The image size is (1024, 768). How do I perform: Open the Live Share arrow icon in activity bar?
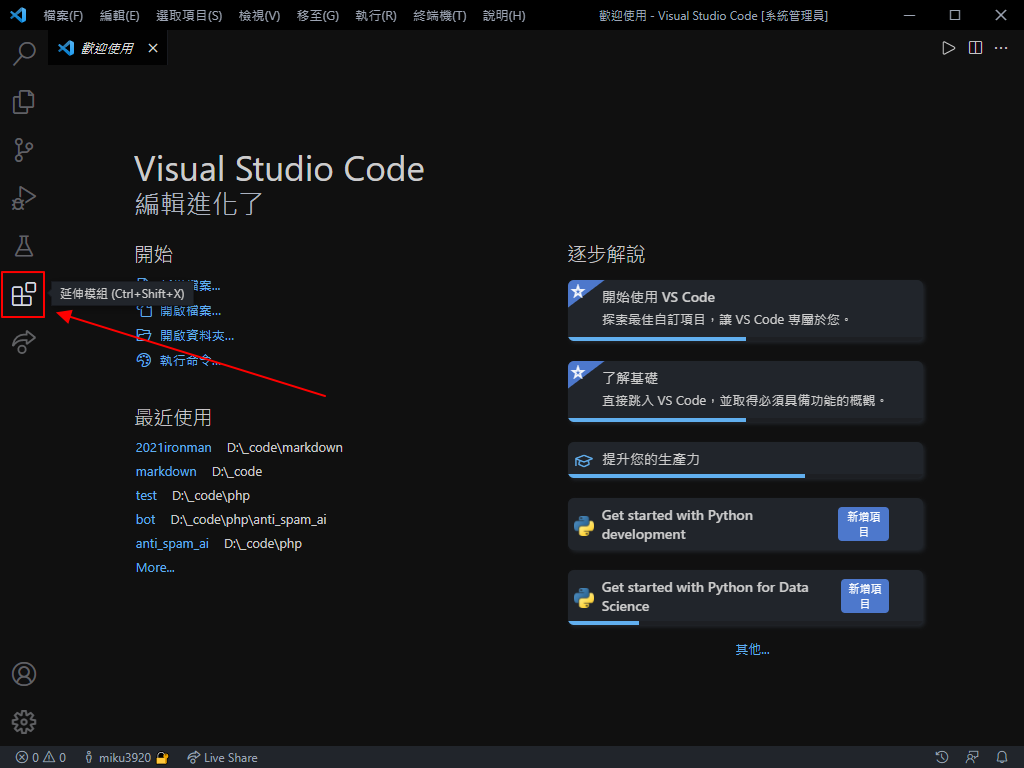[x=24, y=342]
